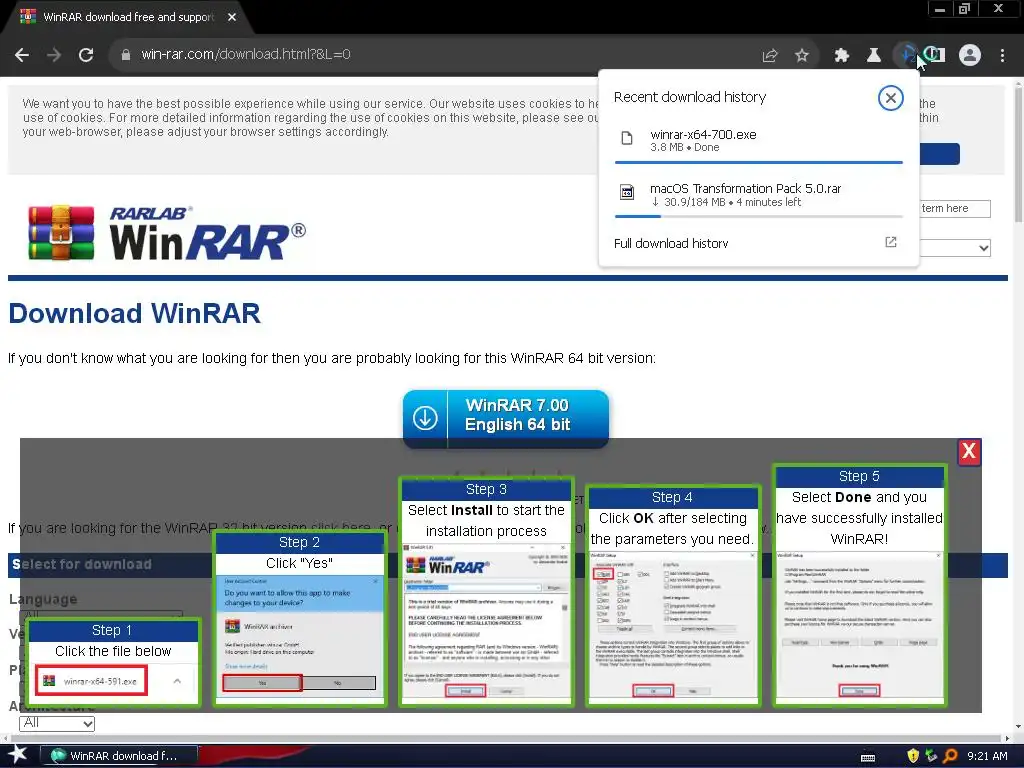Open Full download history
The image size is (1024, 768).
click(x=671, y=244)
